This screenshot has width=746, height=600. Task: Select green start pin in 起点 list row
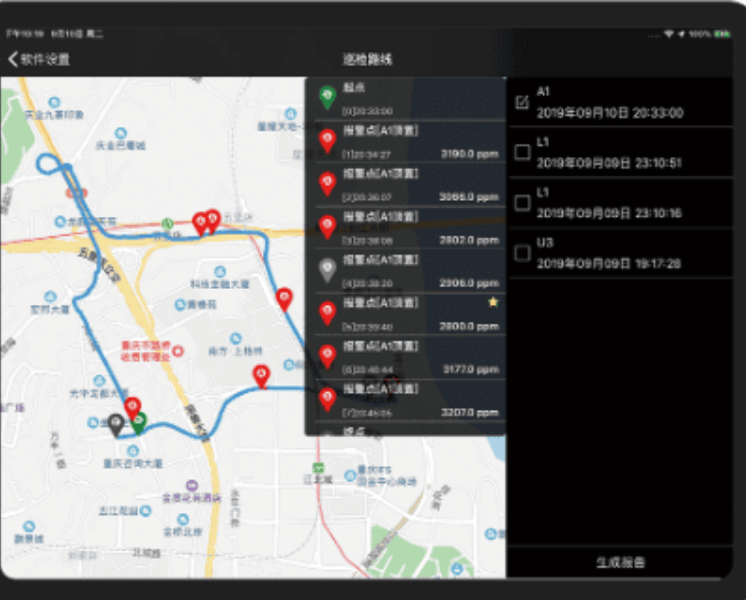(327, 98)
